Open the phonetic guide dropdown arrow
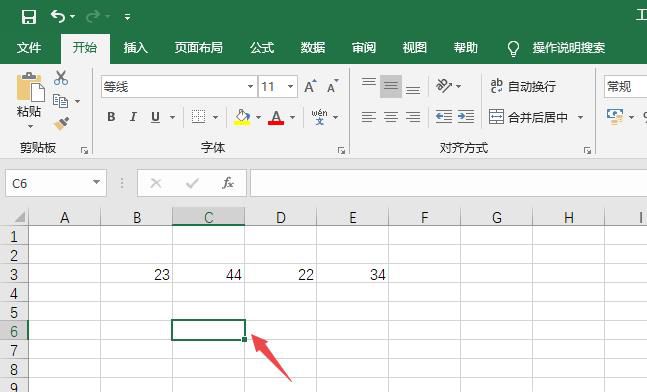The width and height of the screenshot is (647, 392). 335,118
